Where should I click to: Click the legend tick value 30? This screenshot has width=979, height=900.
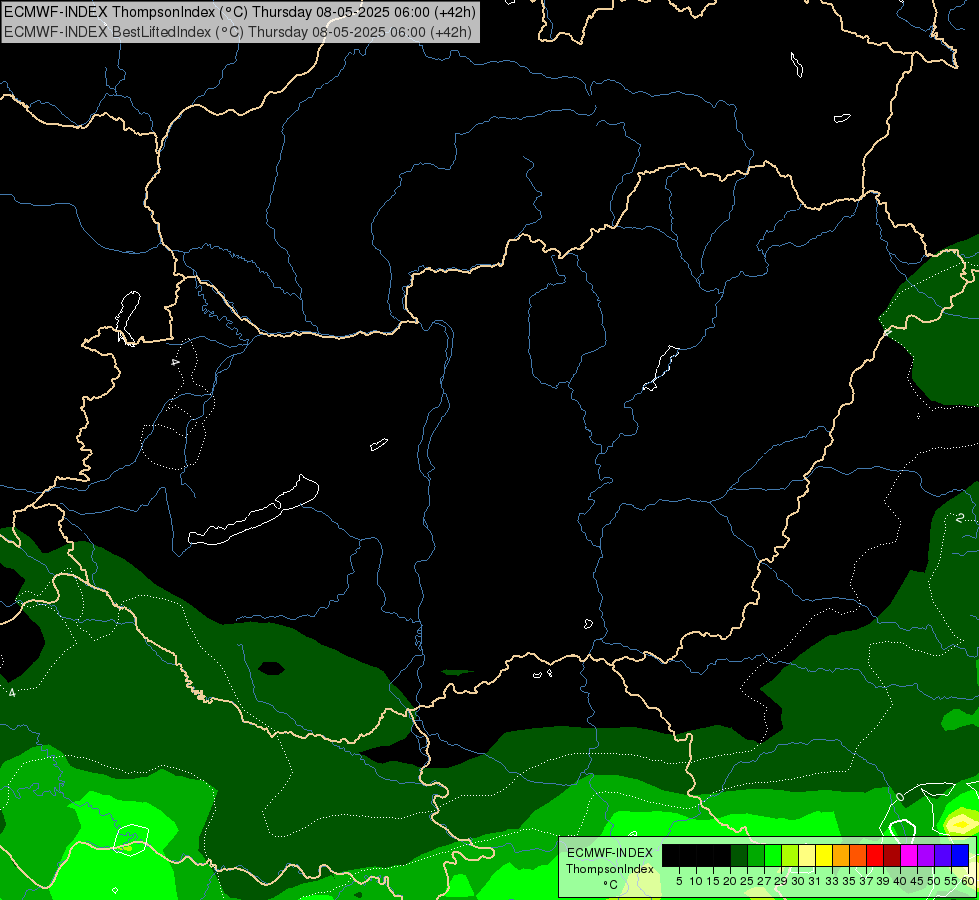799,881
